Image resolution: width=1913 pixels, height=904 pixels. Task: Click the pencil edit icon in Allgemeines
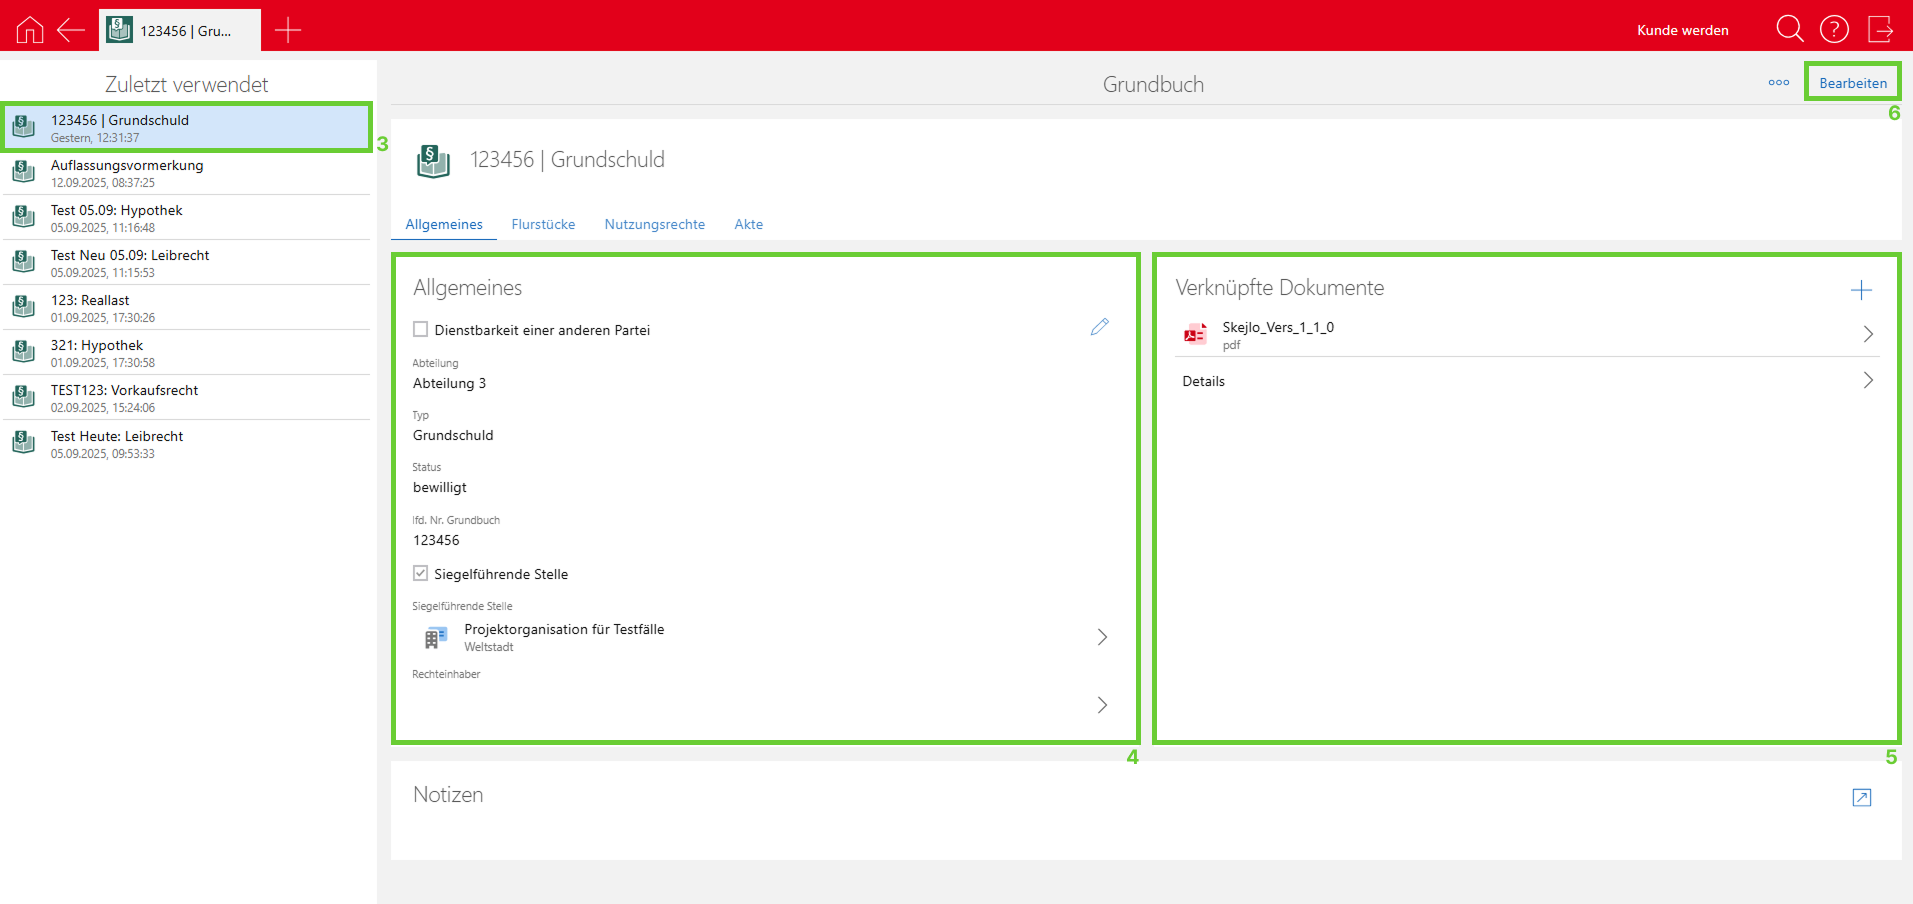(1099, 327)
